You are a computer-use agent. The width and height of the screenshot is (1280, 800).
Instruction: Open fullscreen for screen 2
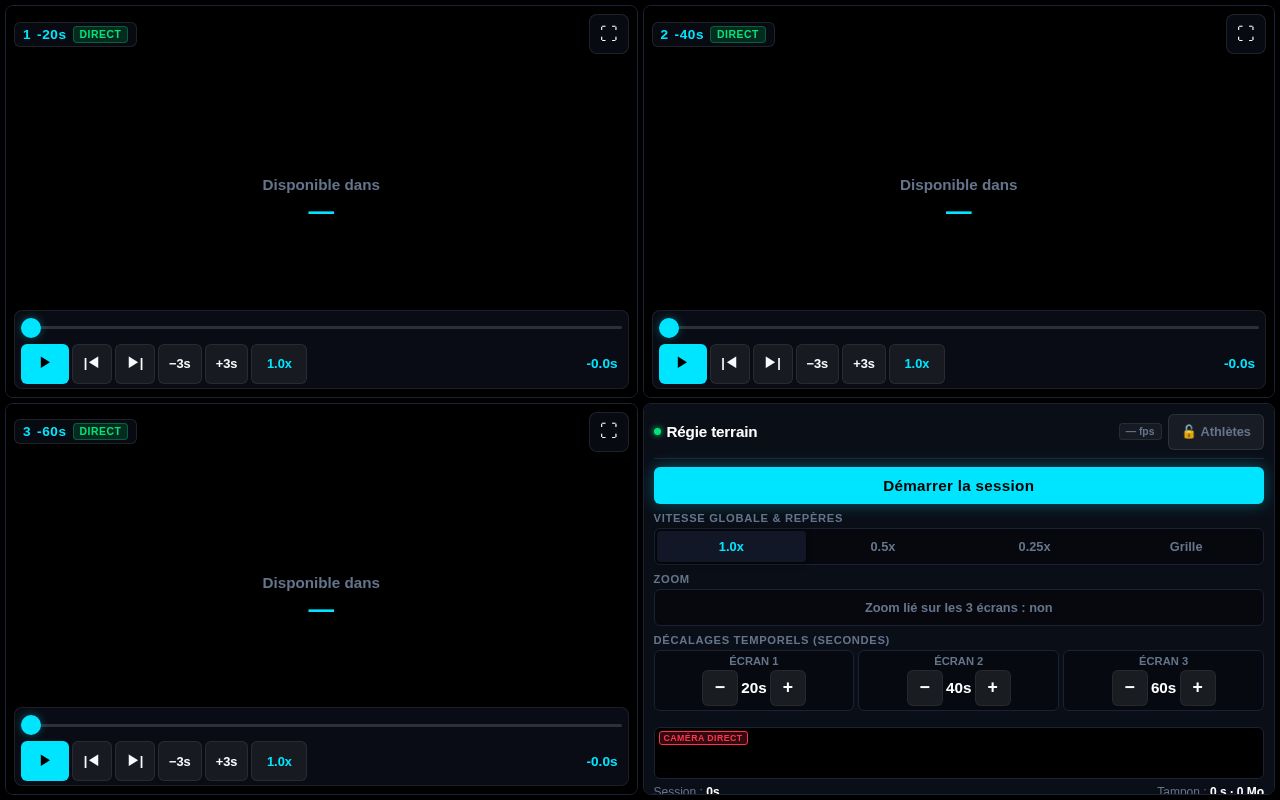point(1245,34)
